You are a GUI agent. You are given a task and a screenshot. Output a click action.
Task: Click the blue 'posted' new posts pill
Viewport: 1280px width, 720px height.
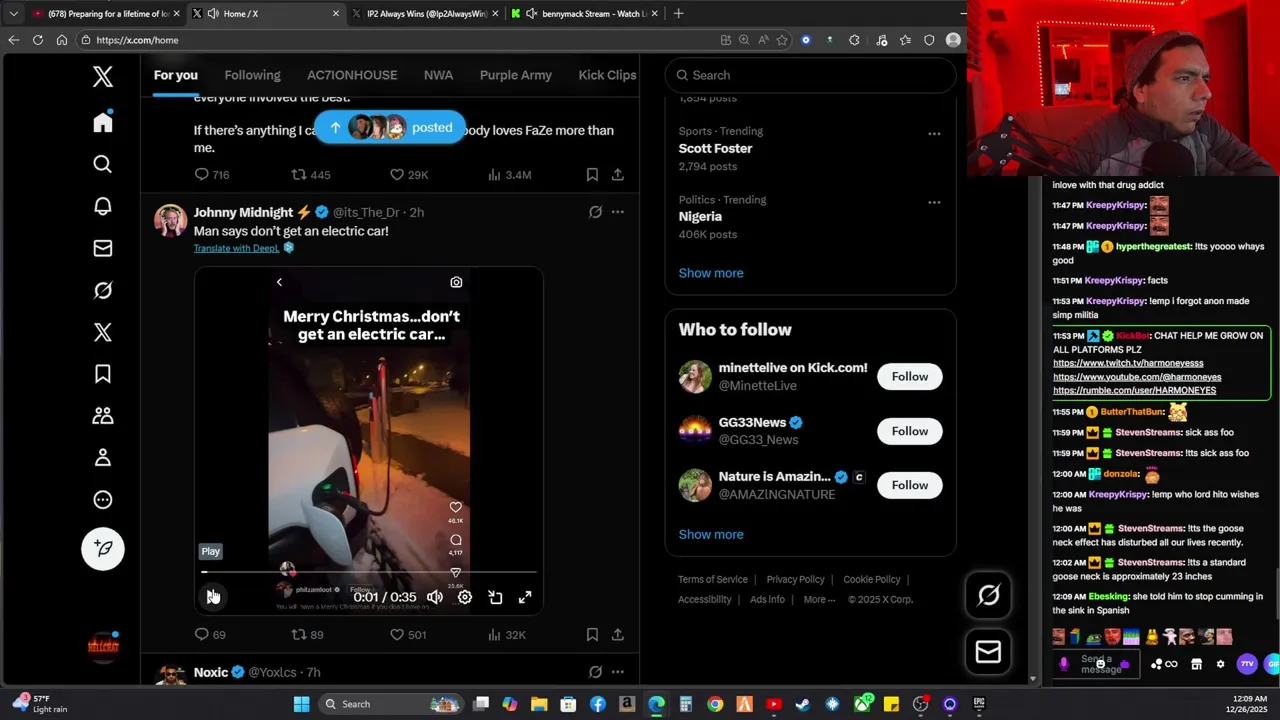(x=390, y=127)
